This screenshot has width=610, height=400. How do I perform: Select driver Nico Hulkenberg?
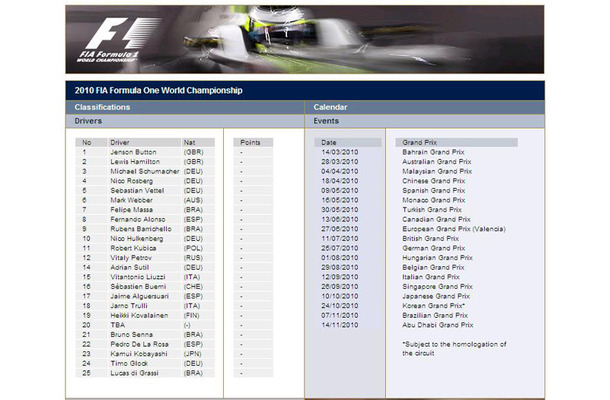click(x=137, y=239)
